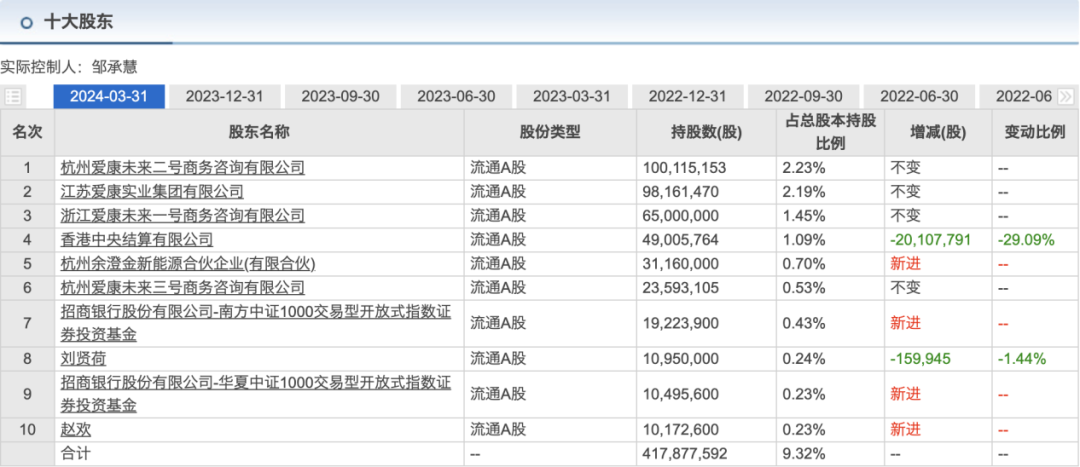Screen dimensions: 1080x467
Task: Click 杭州余澄金新能源合伙企业 link
Action: (x=188, y=264)
